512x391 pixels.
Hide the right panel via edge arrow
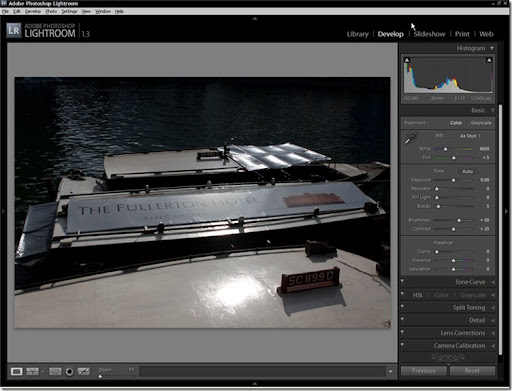click(507, 211)
